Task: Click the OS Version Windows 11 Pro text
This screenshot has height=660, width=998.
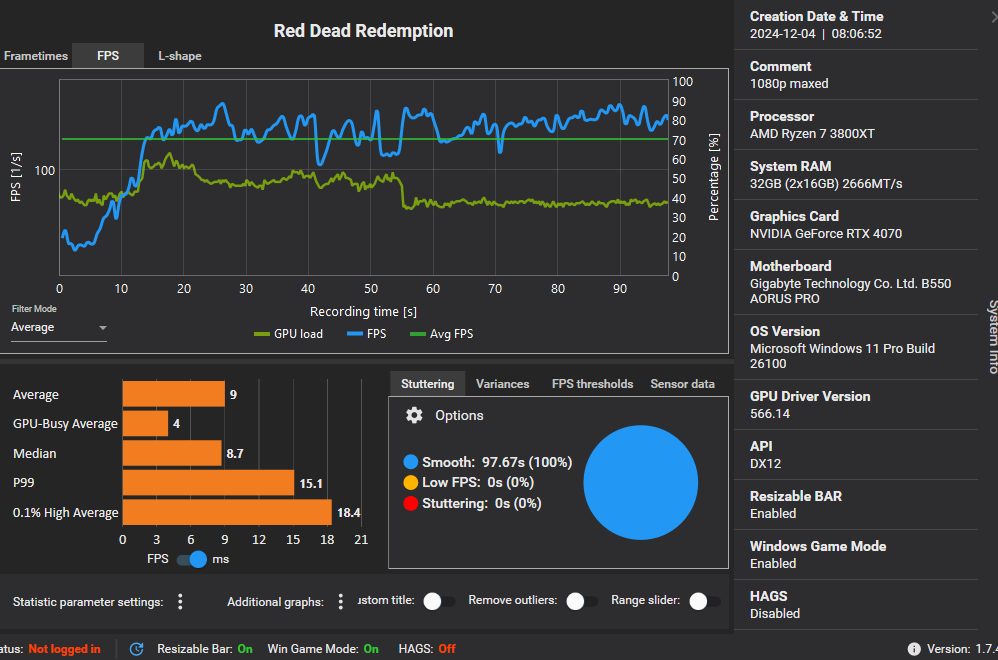Action: [842, 356]
